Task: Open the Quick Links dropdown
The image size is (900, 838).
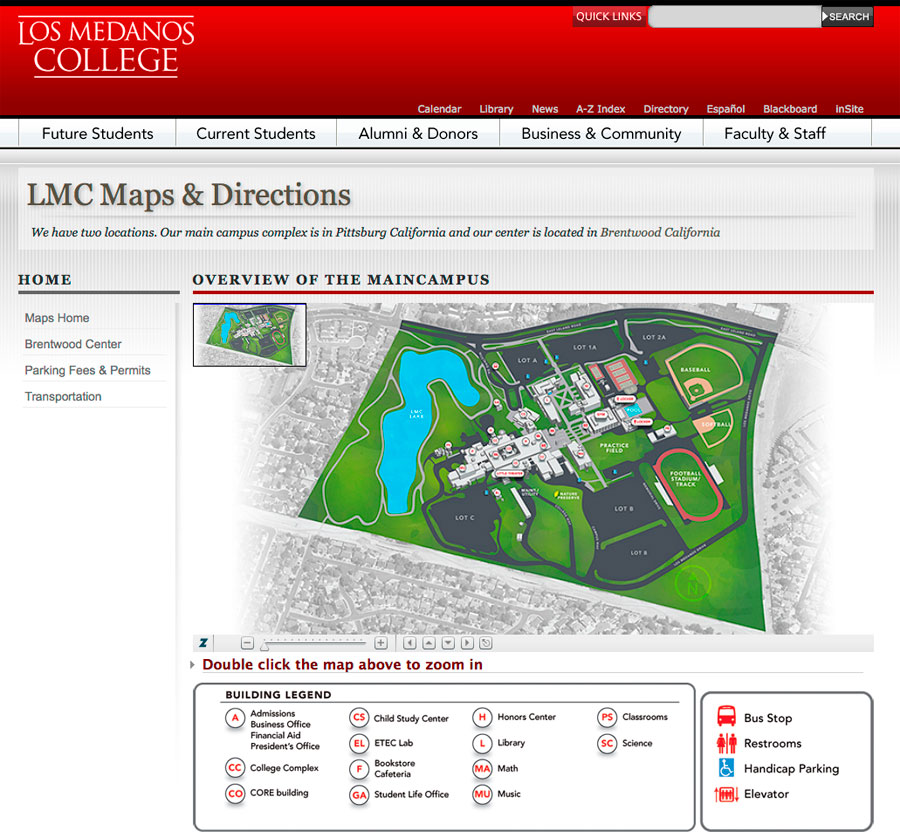Action: (608, 16)
